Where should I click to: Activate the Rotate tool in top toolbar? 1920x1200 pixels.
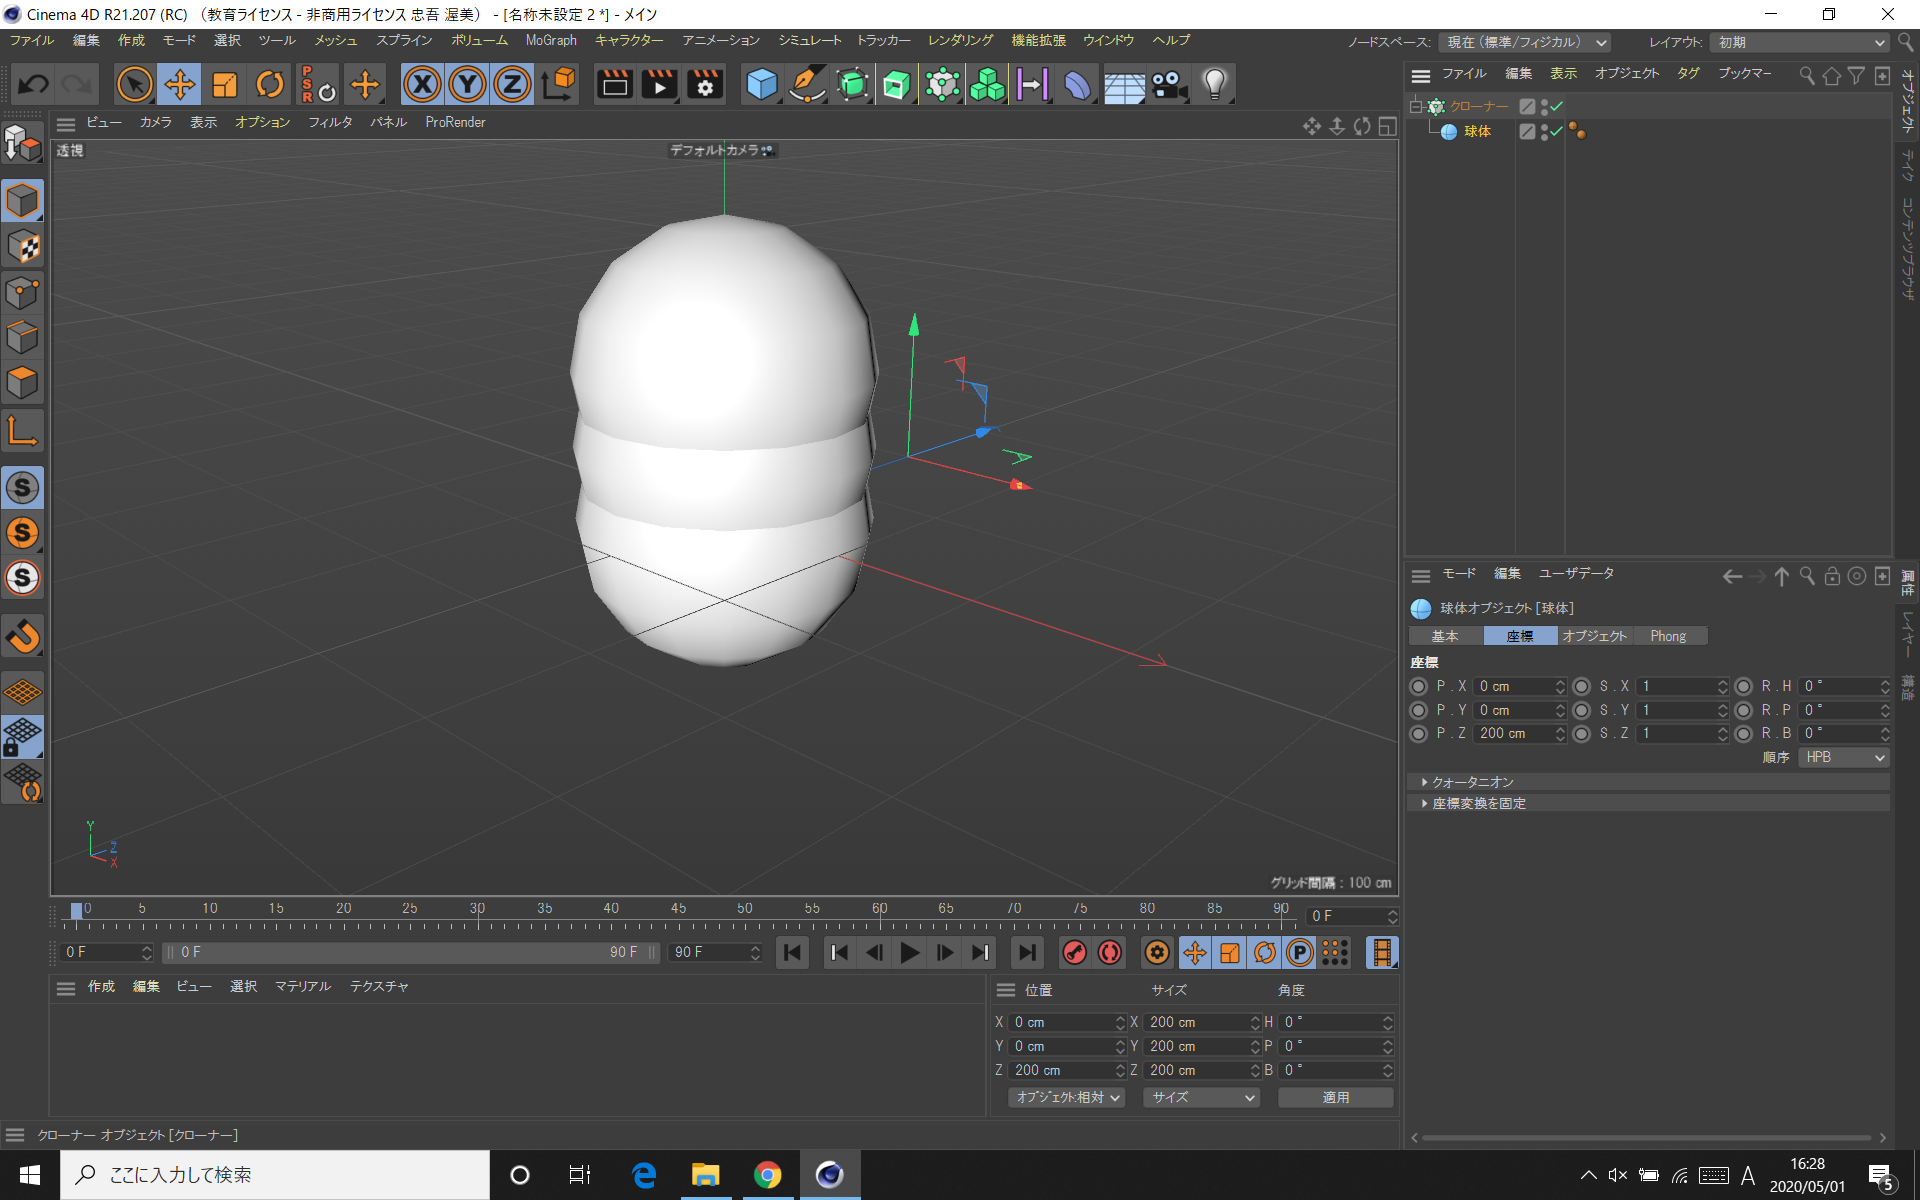(270, 85)
